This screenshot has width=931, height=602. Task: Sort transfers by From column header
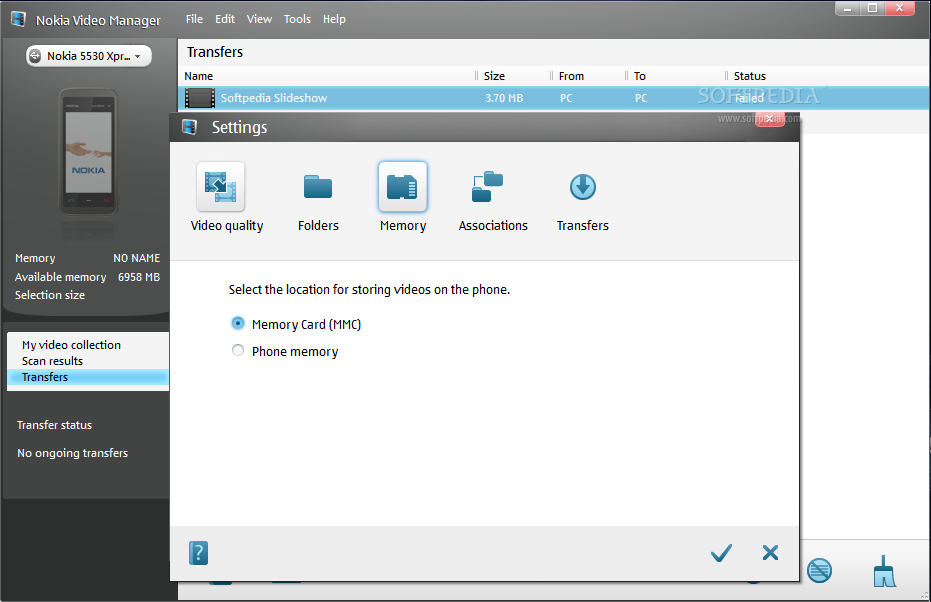pyautogui.click(x=571, y=76)
